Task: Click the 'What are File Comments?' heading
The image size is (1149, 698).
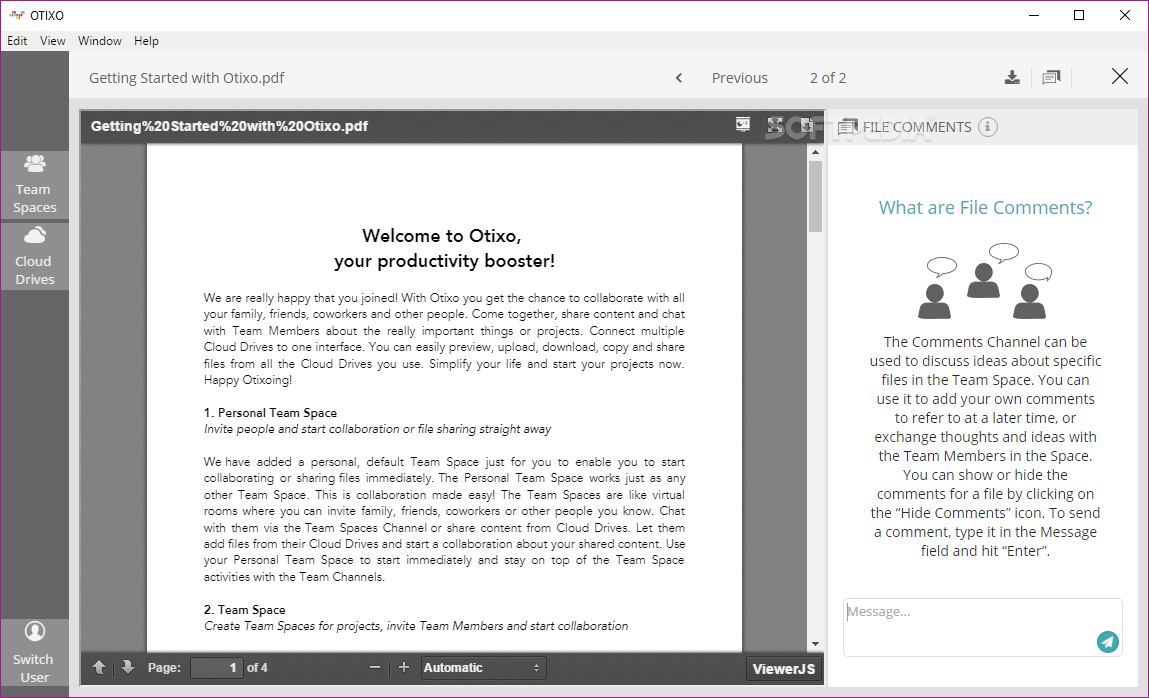Action: point(985,207)
